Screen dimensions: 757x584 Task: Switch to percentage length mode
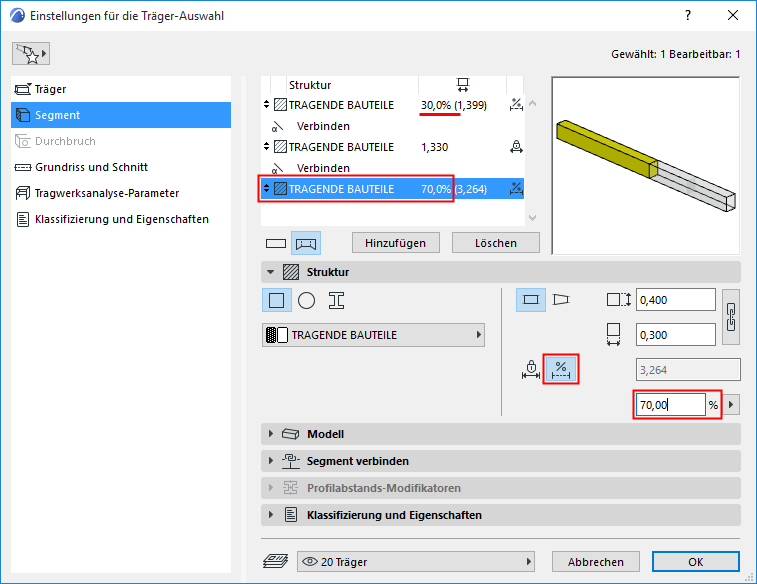(x=561, y=370)
